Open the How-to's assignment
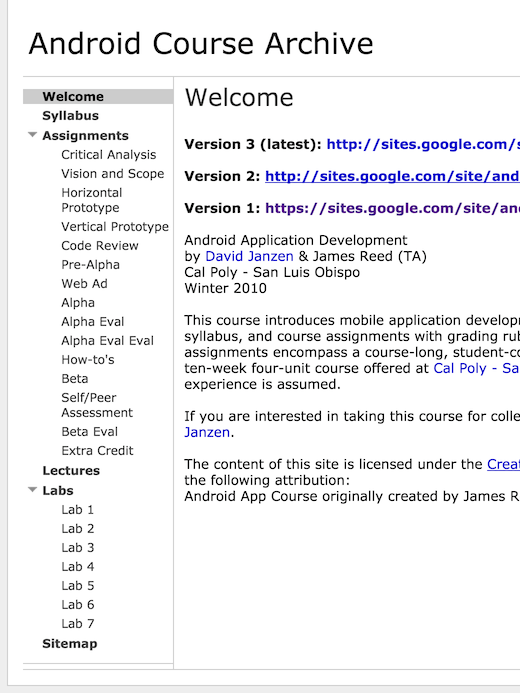Screen dimensions: 520x693 (88, 360)
